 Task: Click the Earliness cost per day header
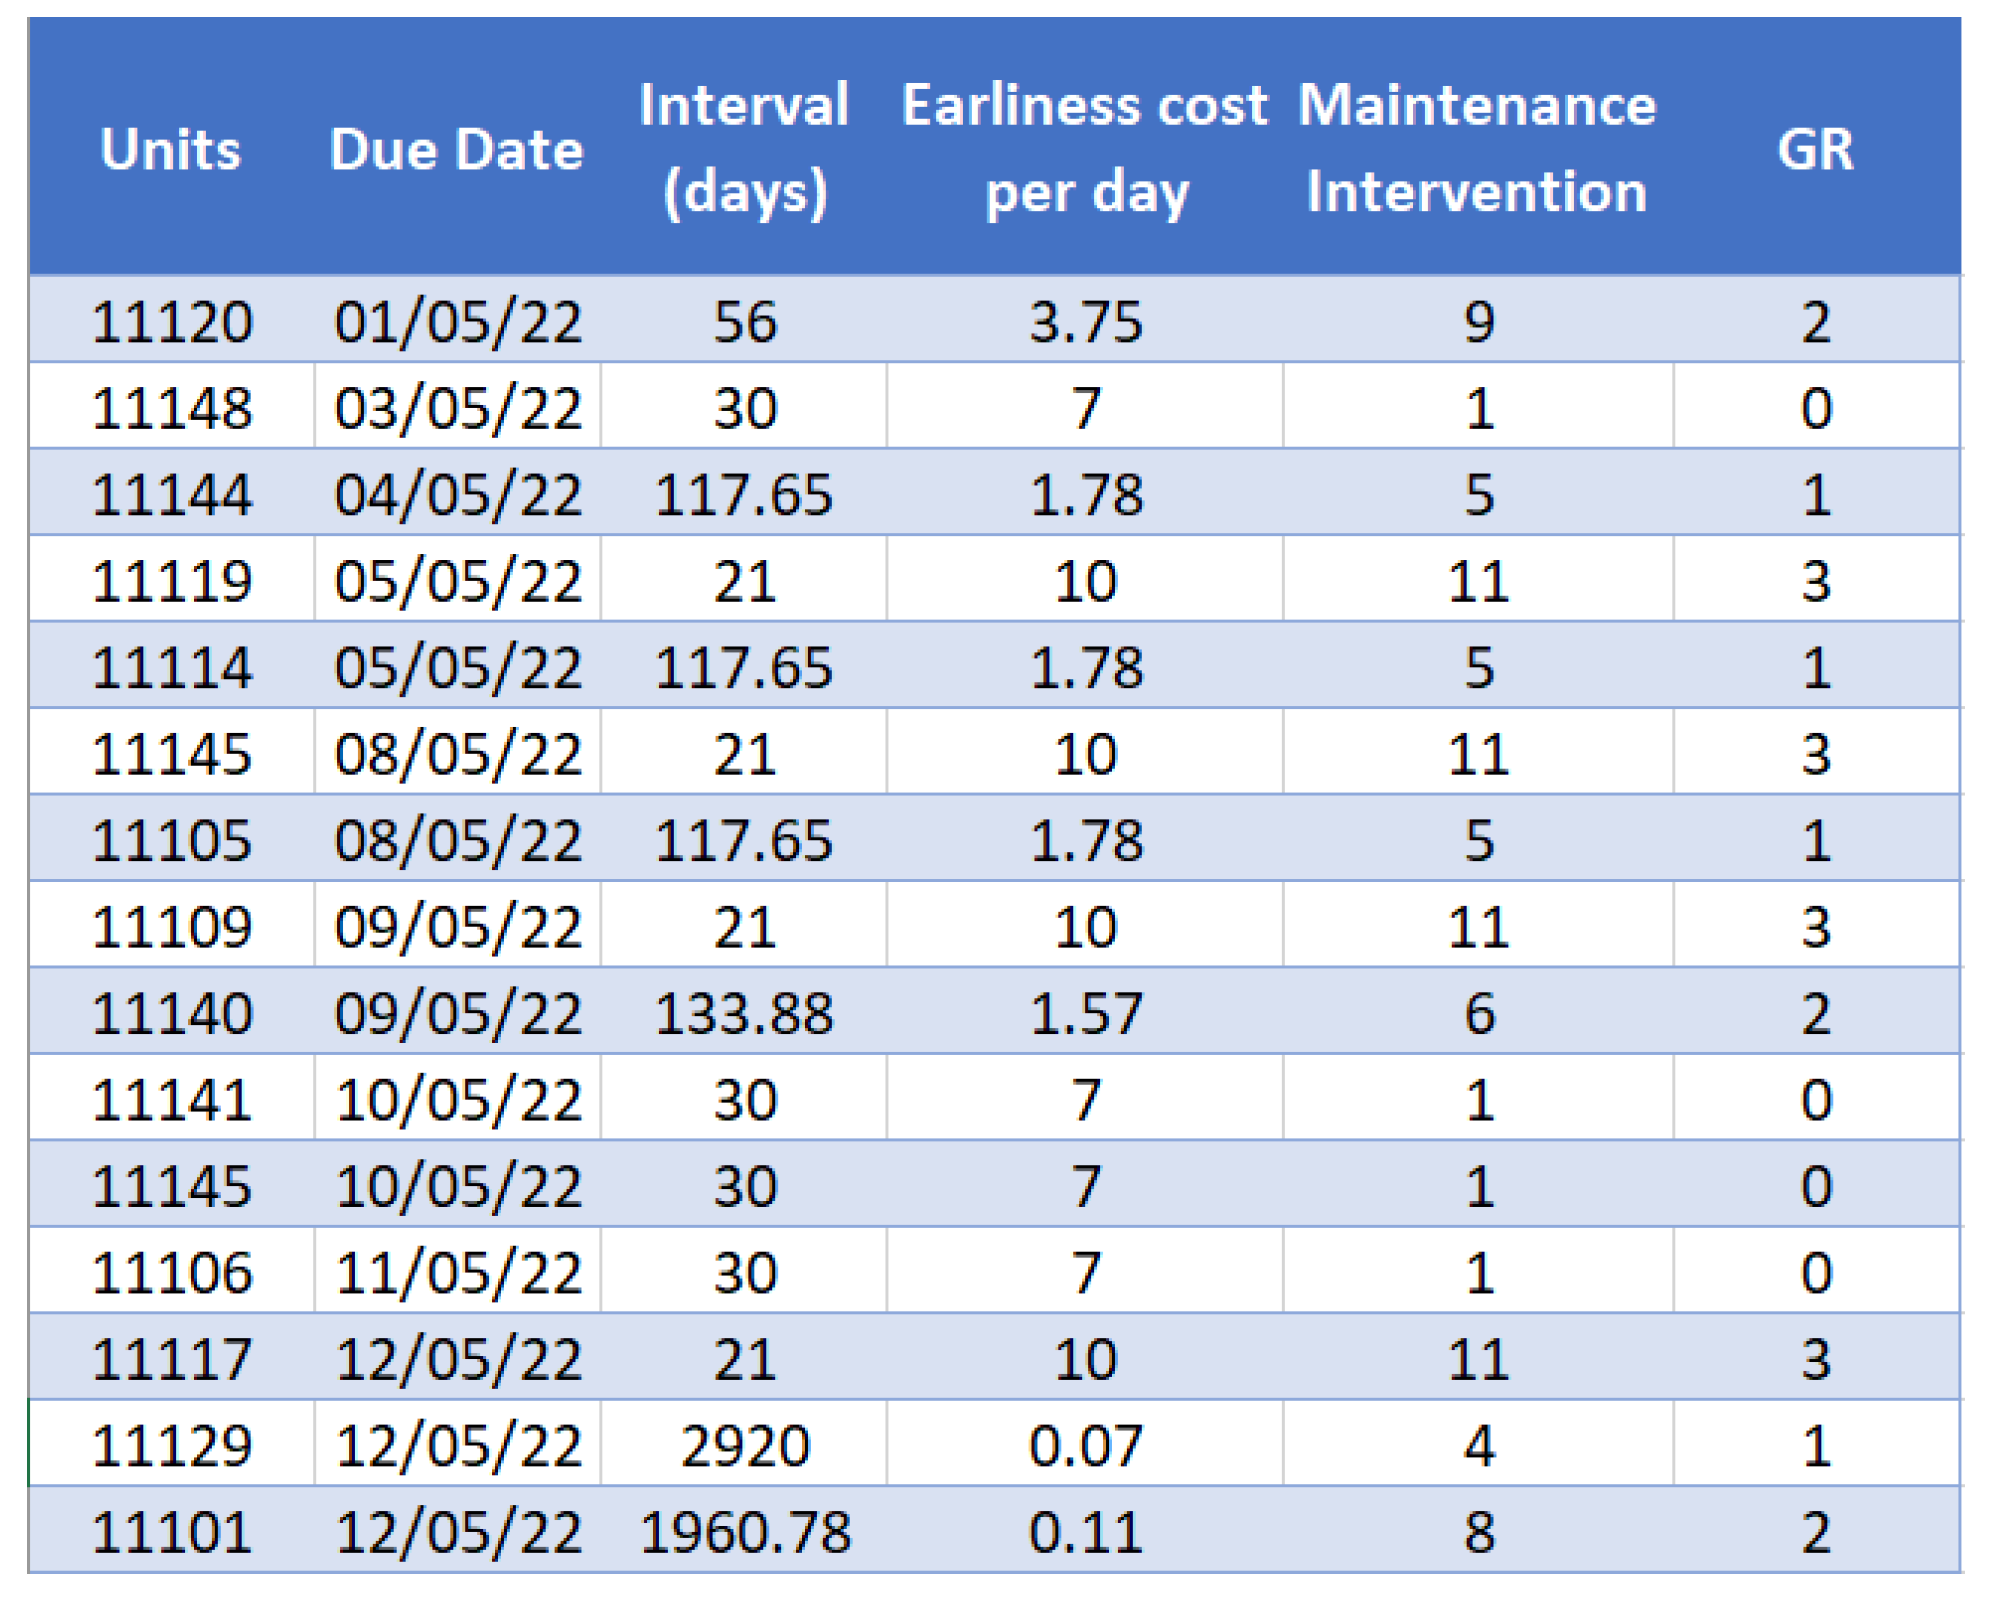pos(1085,148)
